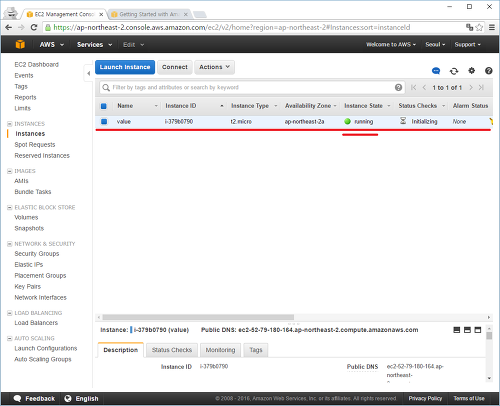
Task: Click the detail pane vertical scrollbar
Action: 489,336
